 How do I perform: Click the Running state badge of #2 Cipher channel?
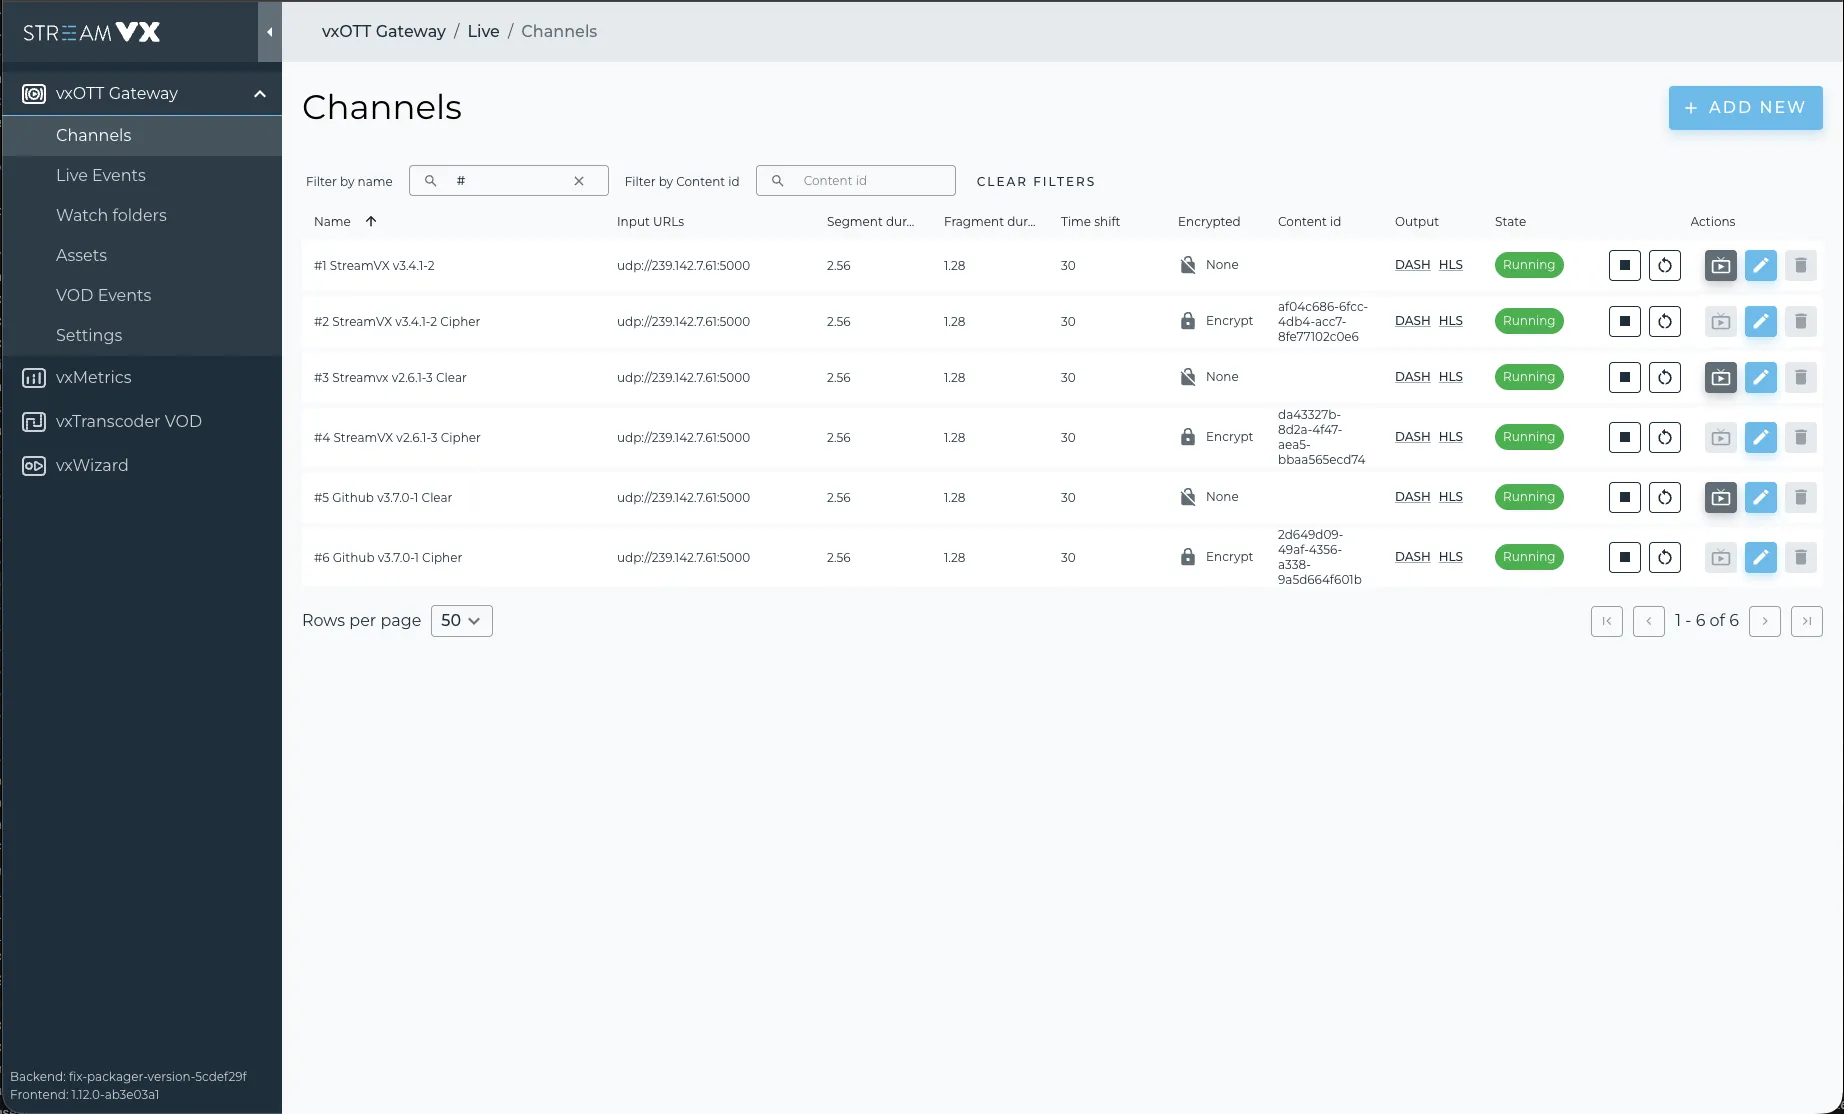point(1528,321)
